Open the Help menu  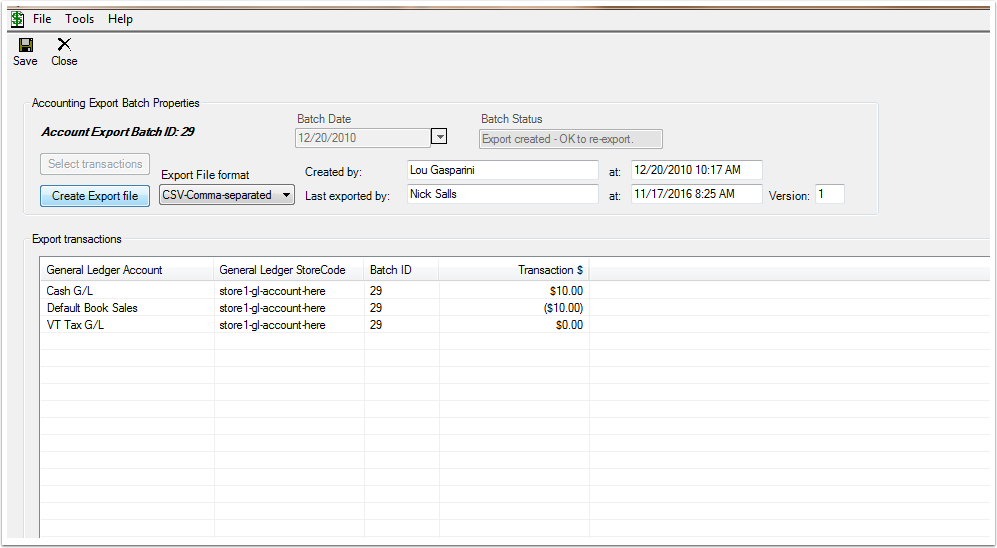click(120, 19)
